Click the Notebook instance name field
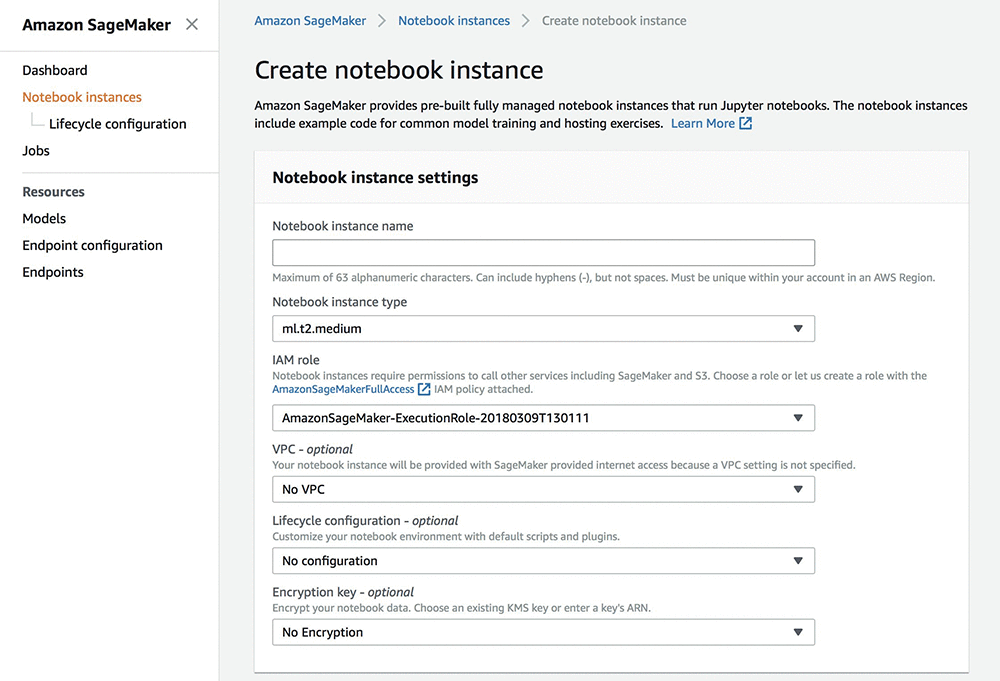Viewport: 1000px width, 681px height. point(543,252)
